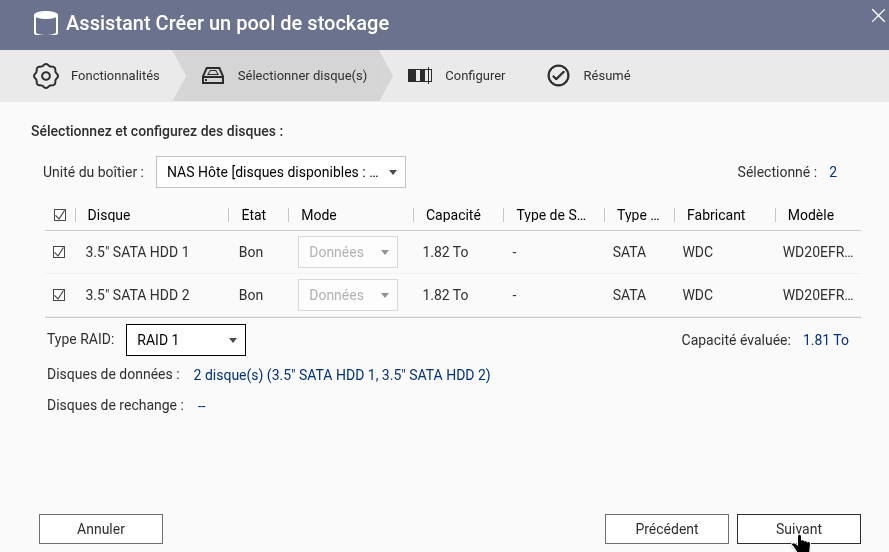Open Mode dropdown for SATA HDD 1
Image resolution: width=889 pixels, height=552 pixels.
tap(347, 252)
